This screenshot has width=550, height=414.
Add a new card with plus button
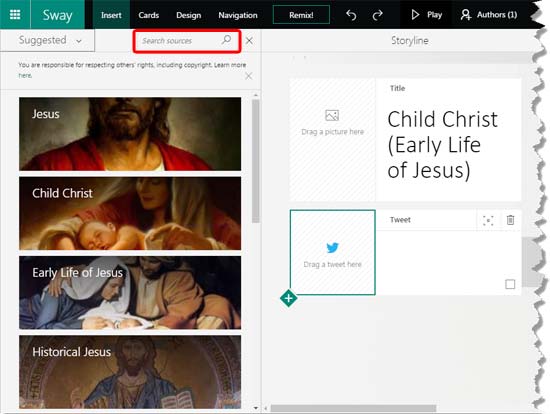click(x=288, y=299)
